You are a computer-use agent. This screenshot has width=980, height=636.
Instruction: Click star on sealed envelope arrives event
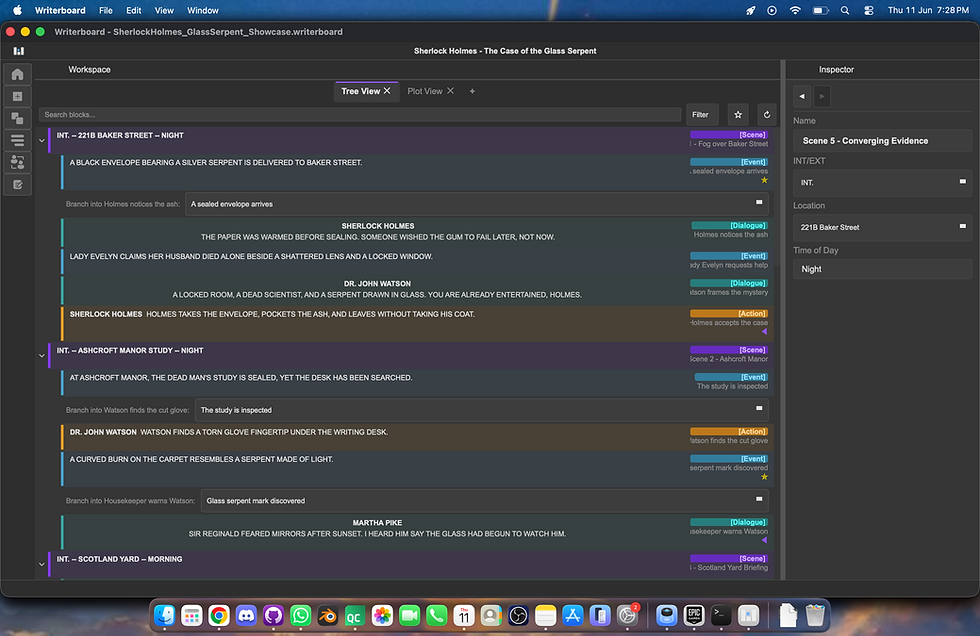point(764,180)
